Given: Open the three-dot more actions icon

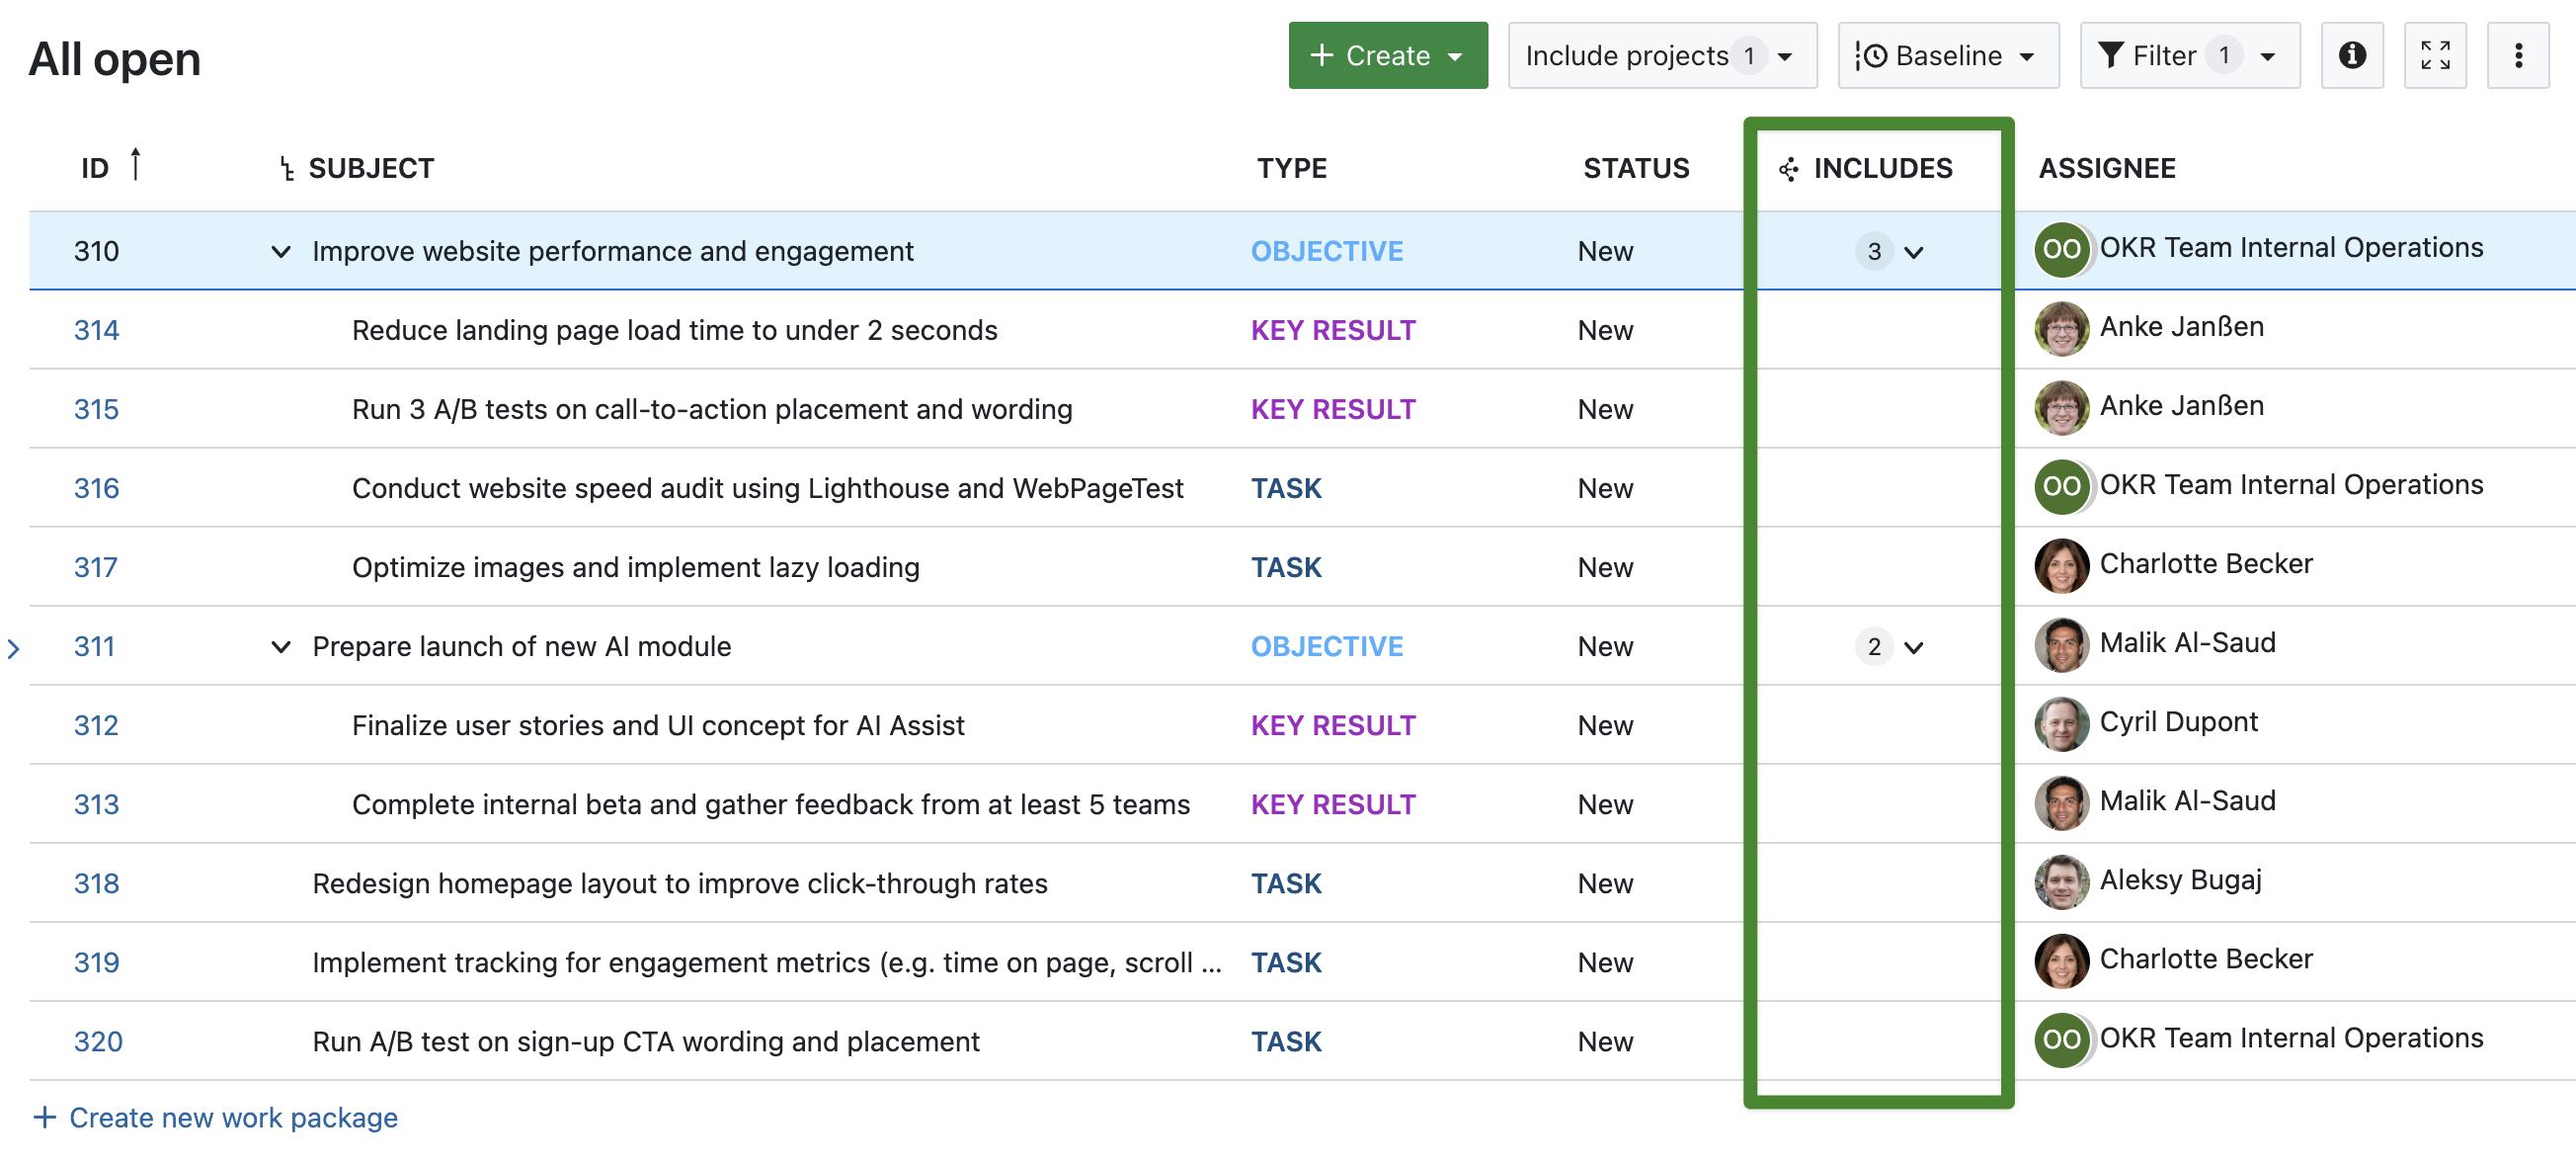Looking at the screenshot, I should 2518,55.
